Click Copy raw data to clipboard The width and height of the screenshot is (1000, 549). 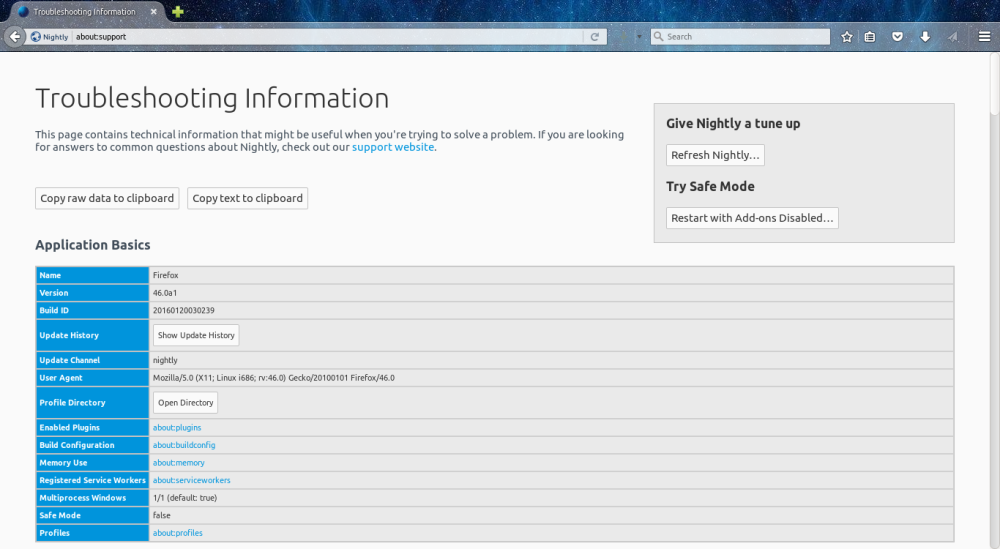coord(107,198)
